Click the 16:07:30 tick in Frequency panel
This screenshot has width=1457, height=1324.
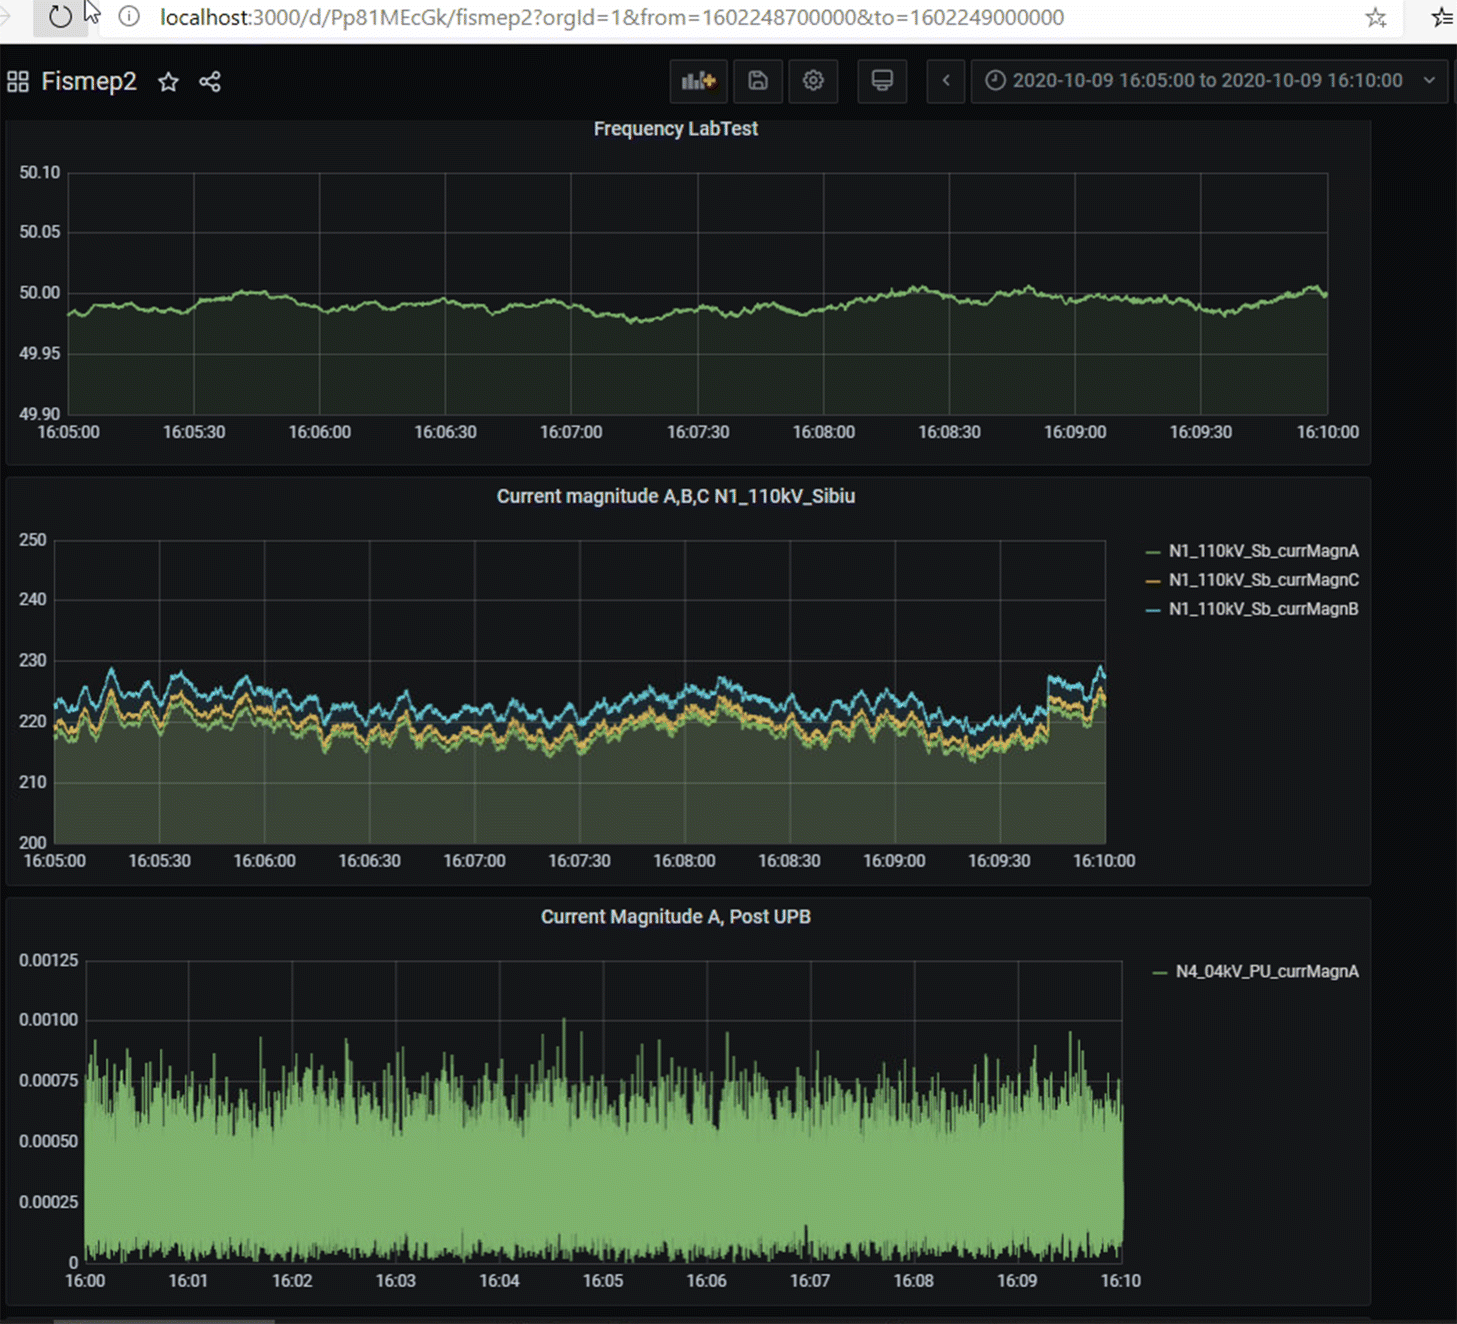point(698,432)
